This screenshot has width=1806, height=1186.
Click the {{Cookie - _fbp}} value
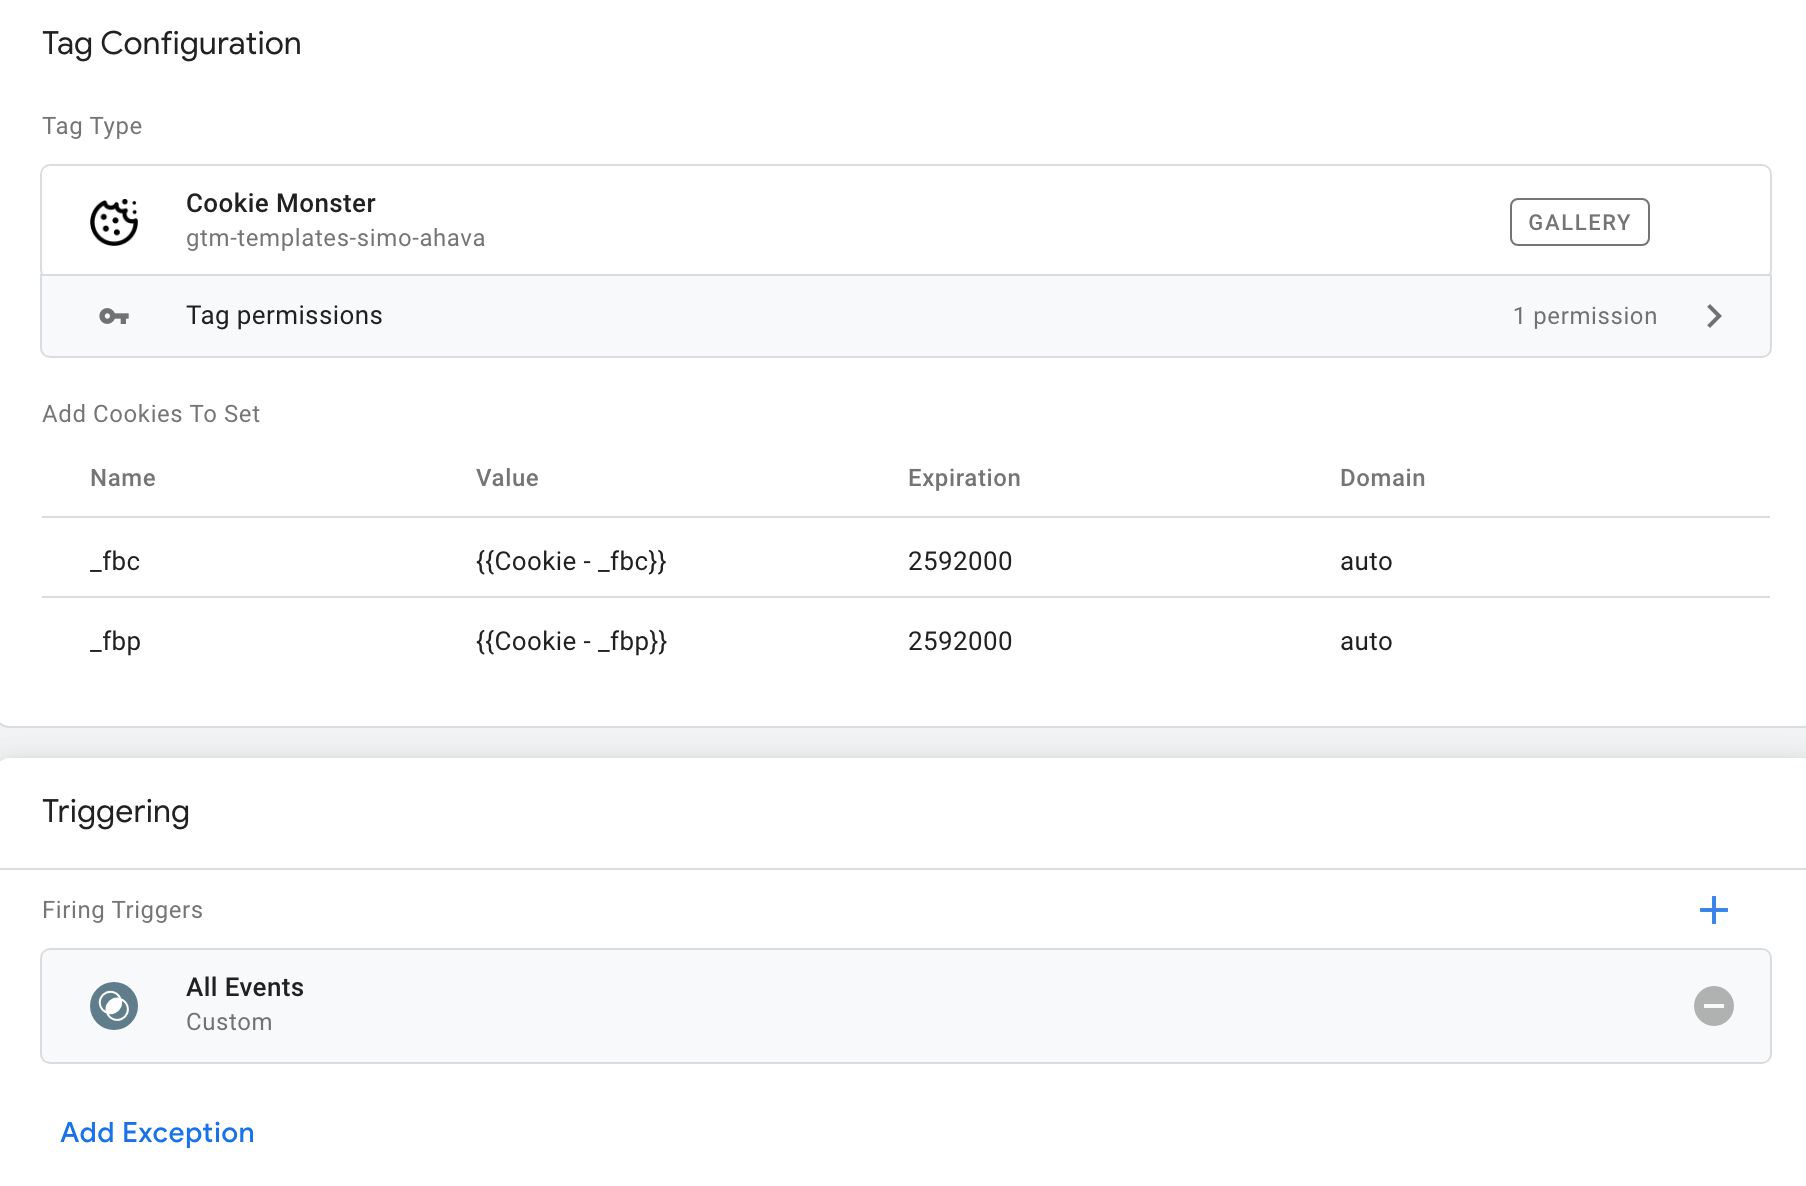click(571, 641)
